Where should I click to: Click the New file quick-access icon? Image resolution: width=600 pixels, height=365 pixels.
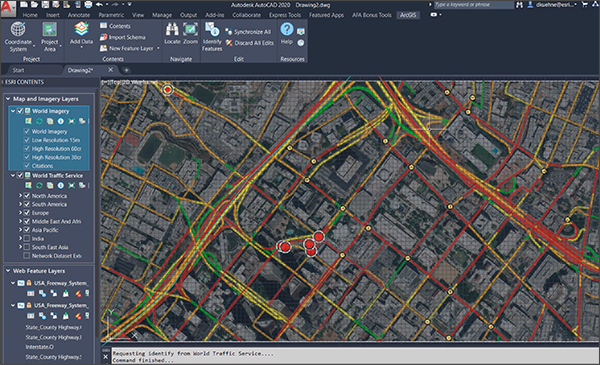tap(24, 5)
